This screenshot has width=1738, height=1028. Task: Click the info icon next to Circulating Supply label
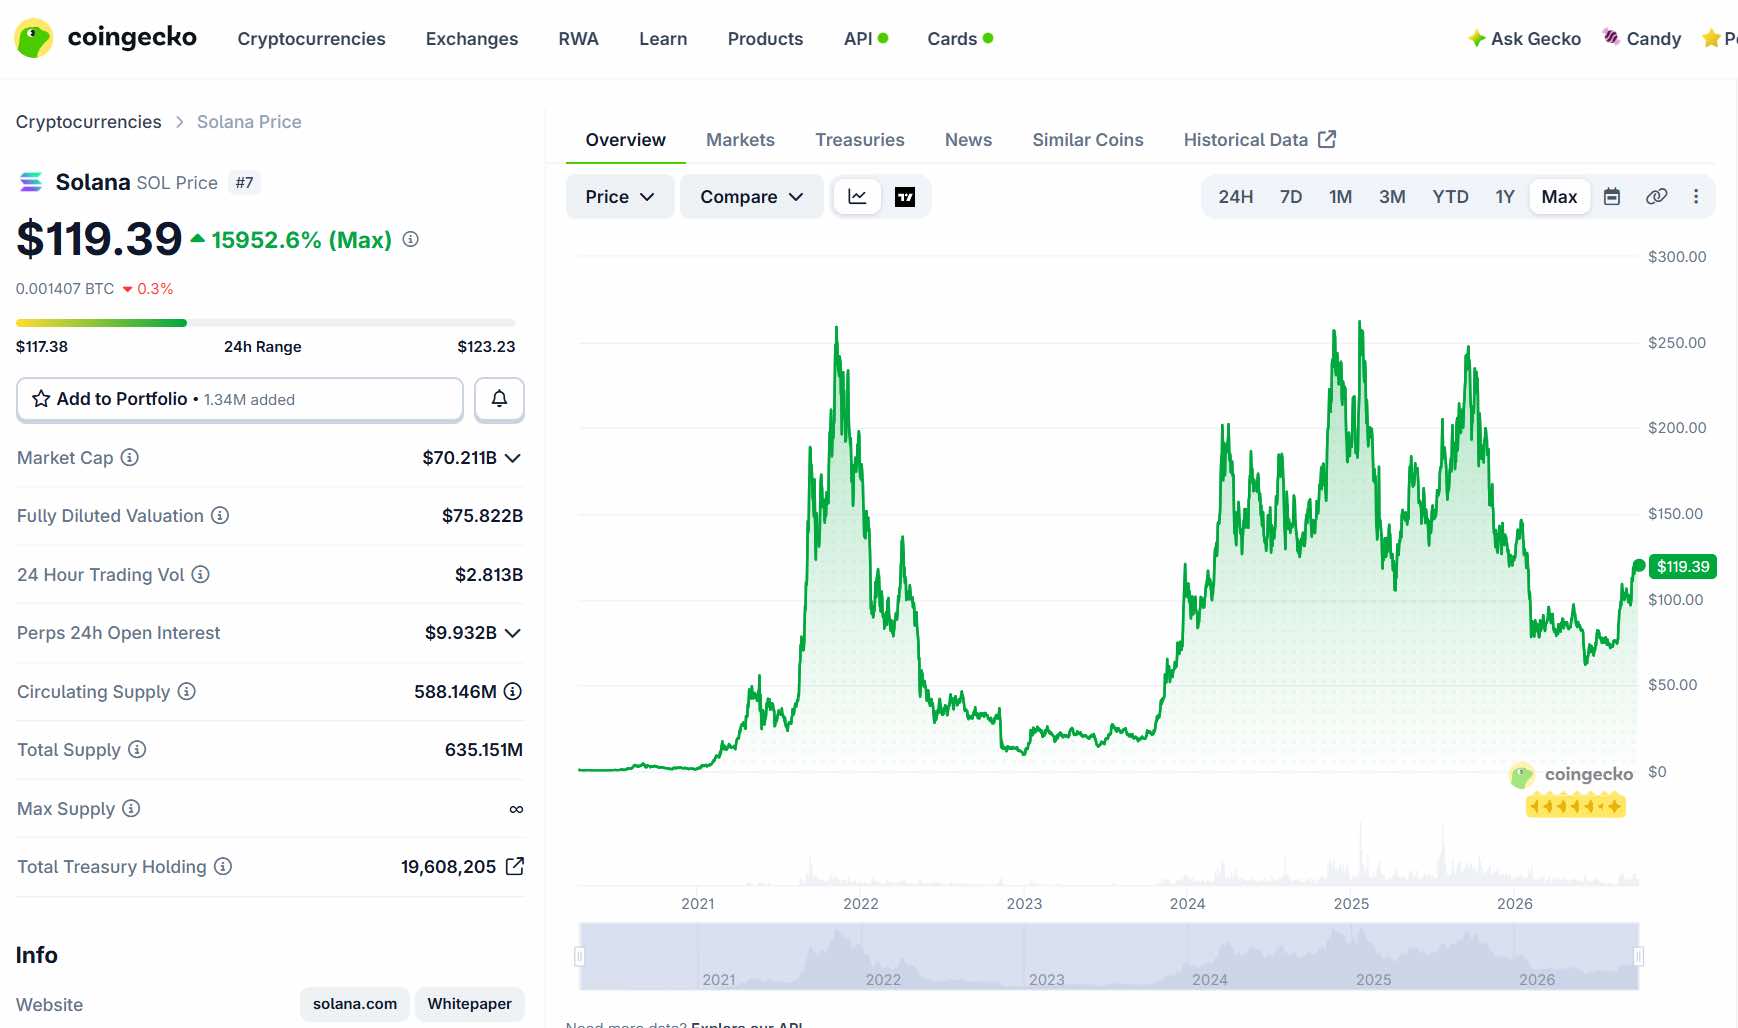187,691
